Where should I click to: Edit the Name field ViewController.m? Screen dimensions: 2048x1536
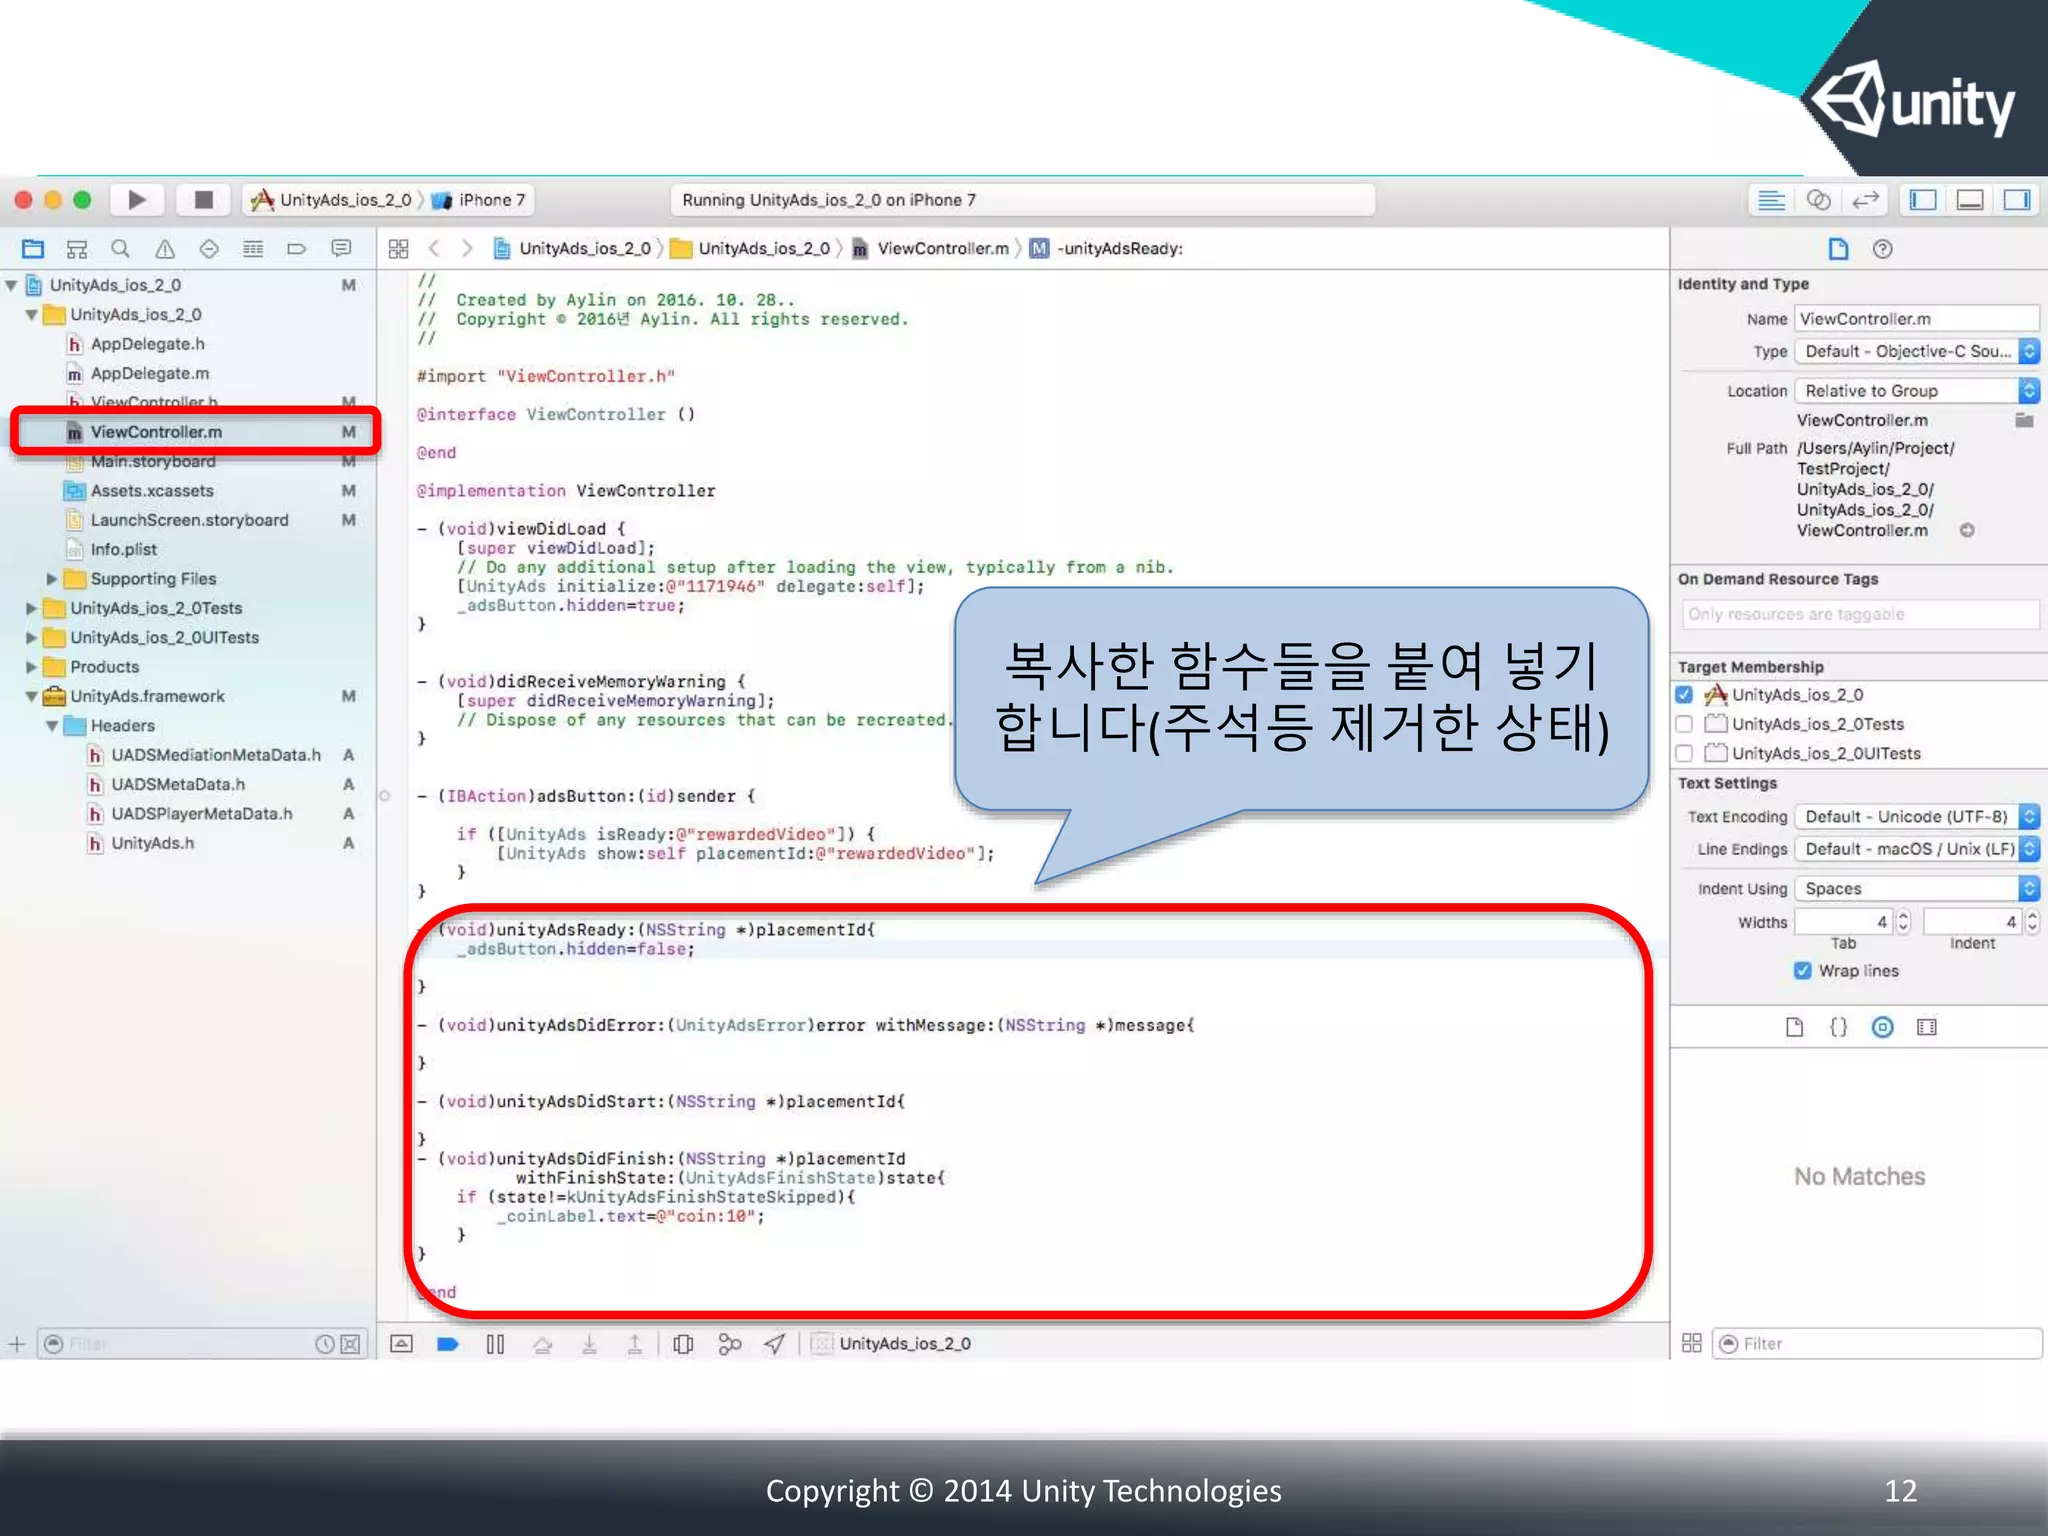(x=1916, y=319)
